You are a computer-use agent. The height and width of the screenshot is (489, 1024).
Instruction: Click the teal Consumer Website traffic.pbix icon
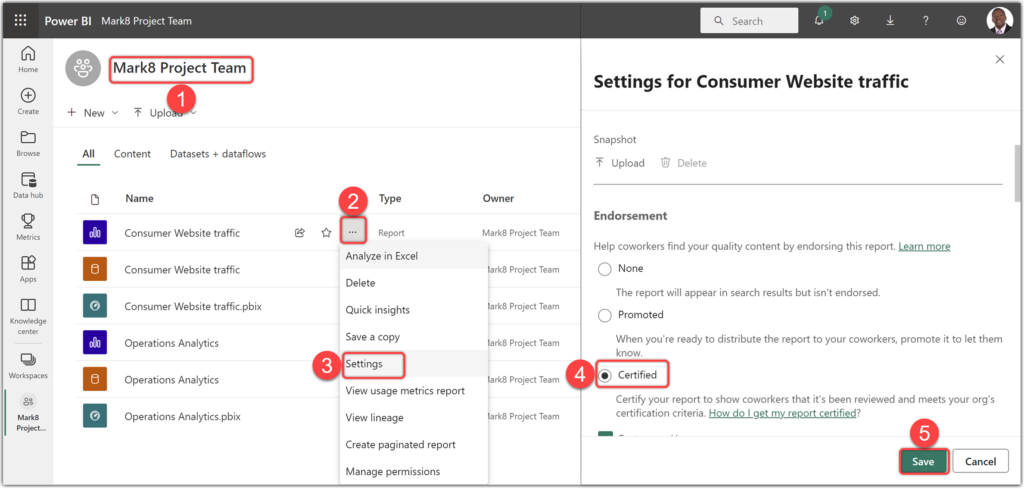point(95,306)
